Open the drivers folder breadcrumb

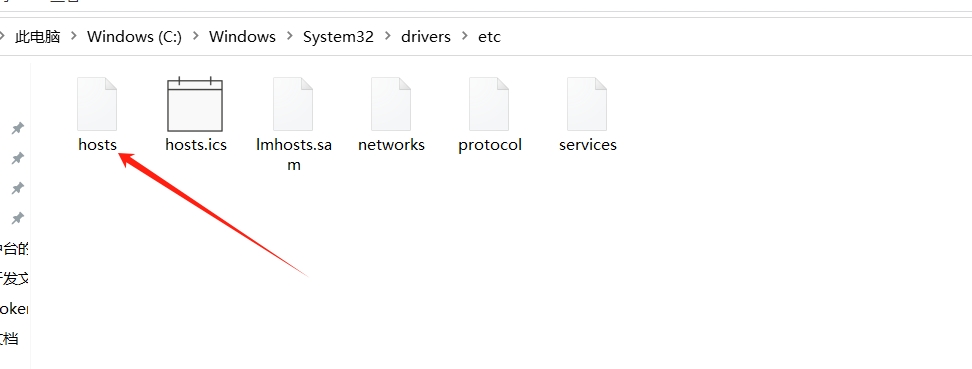click(426, 37)
